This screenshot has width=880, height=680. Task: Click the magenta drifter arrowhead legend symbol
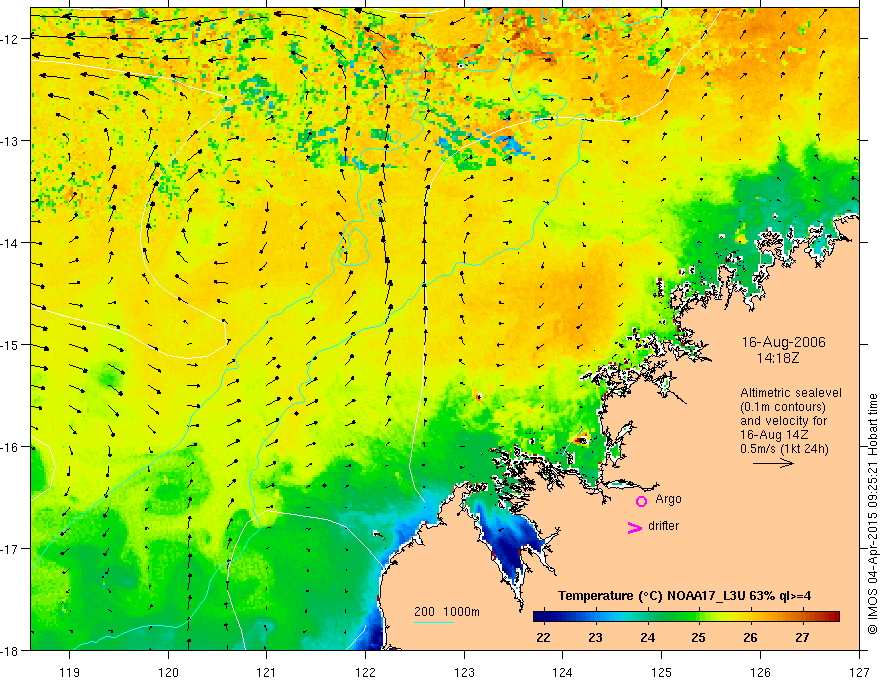pos(635,527)
